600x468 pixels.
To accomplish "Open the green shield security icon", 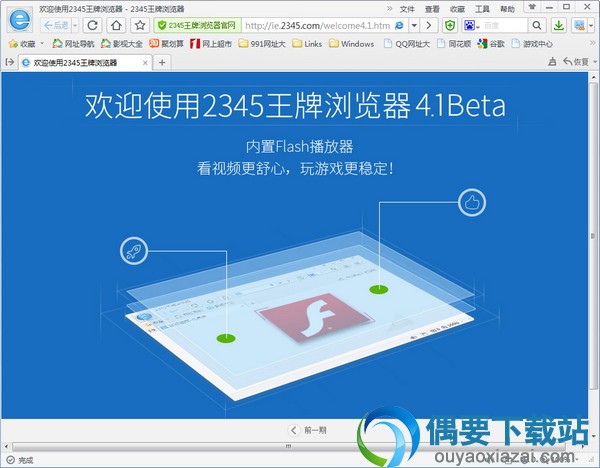I will [450, 26].
